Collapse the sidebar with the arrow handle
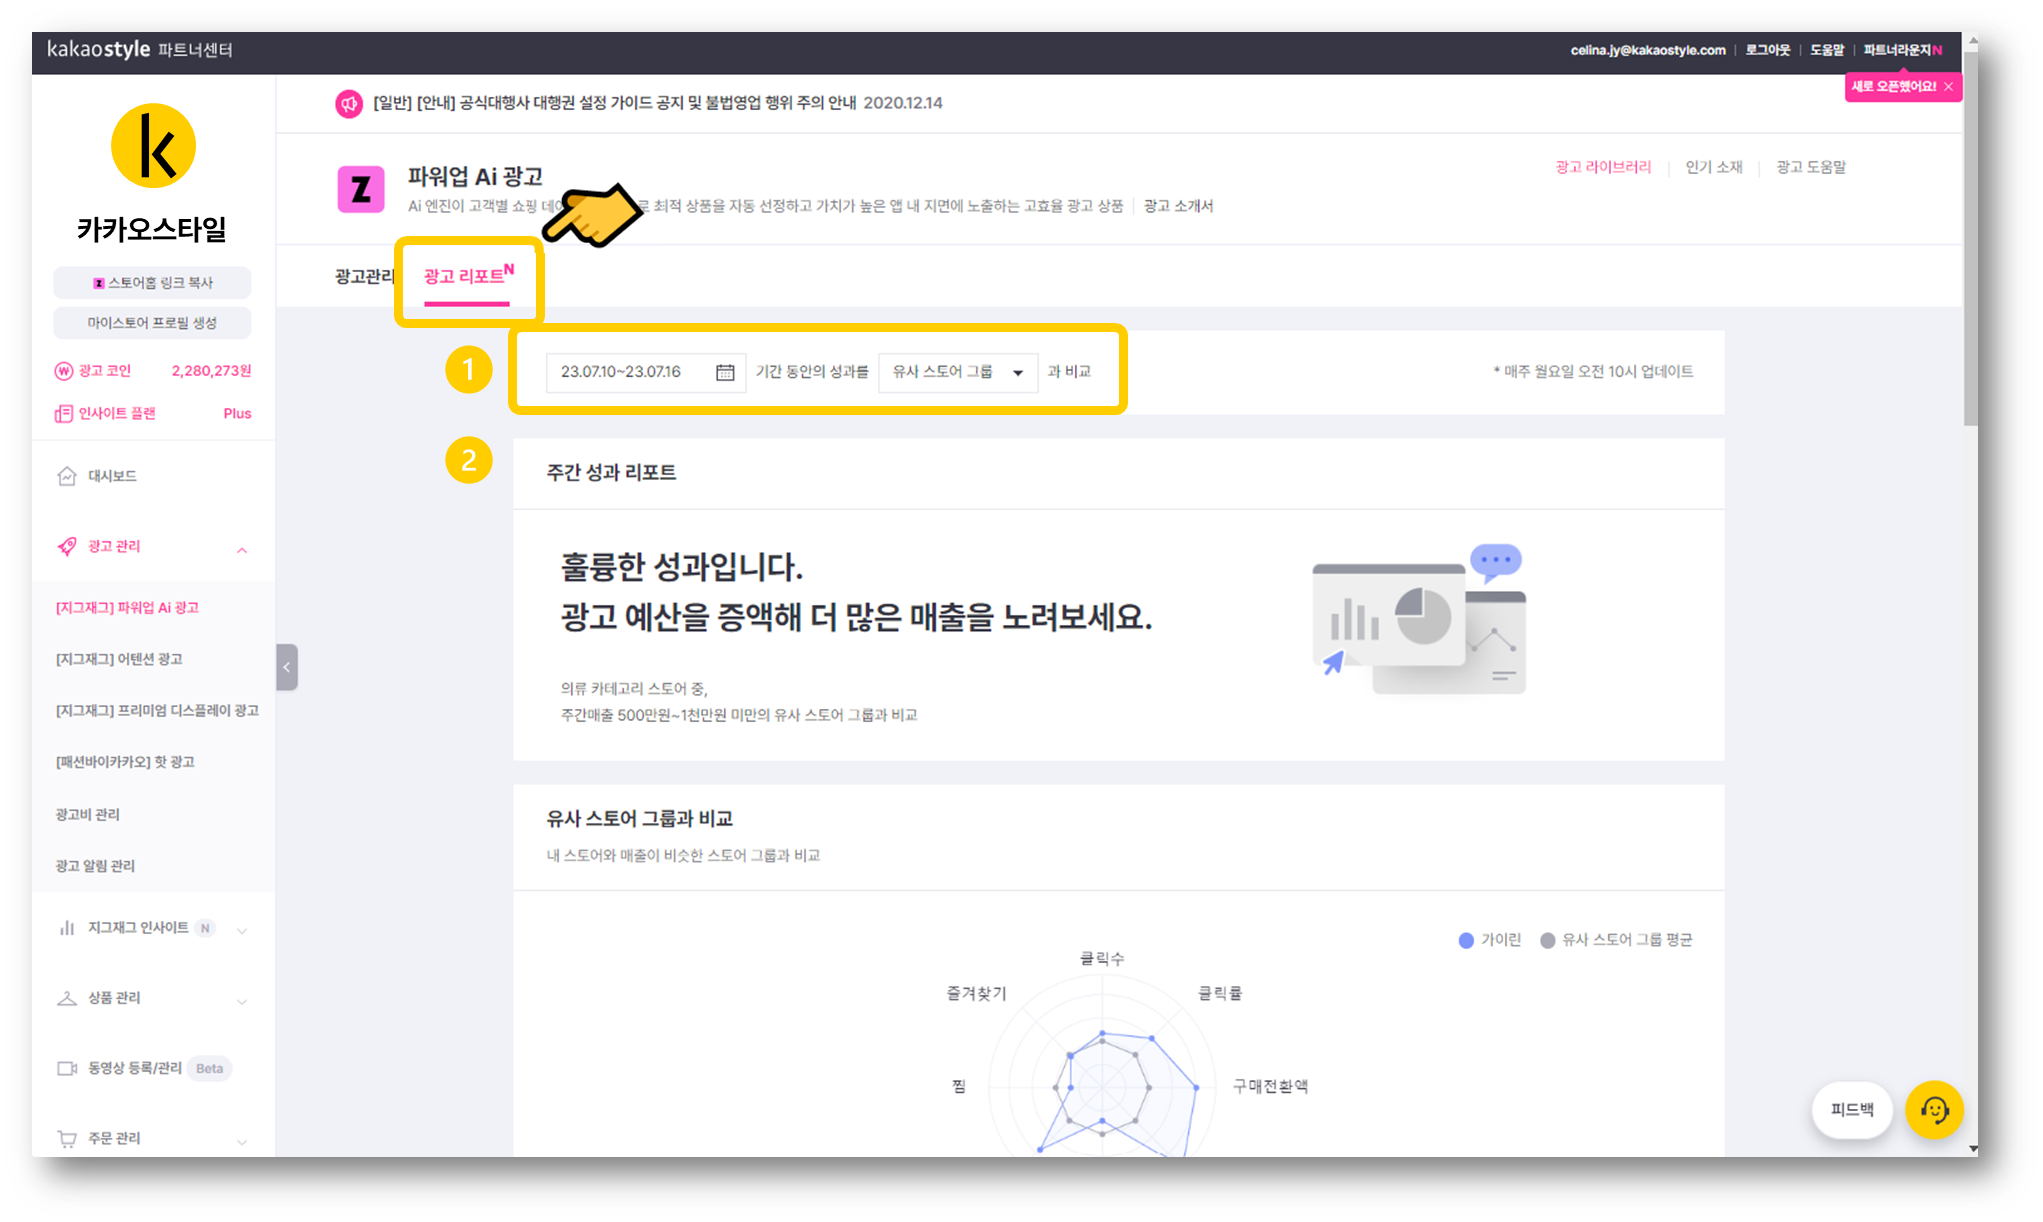The height and width of the screenshot is (1222, 2043). pyautogui.click(x=287, y=667)
